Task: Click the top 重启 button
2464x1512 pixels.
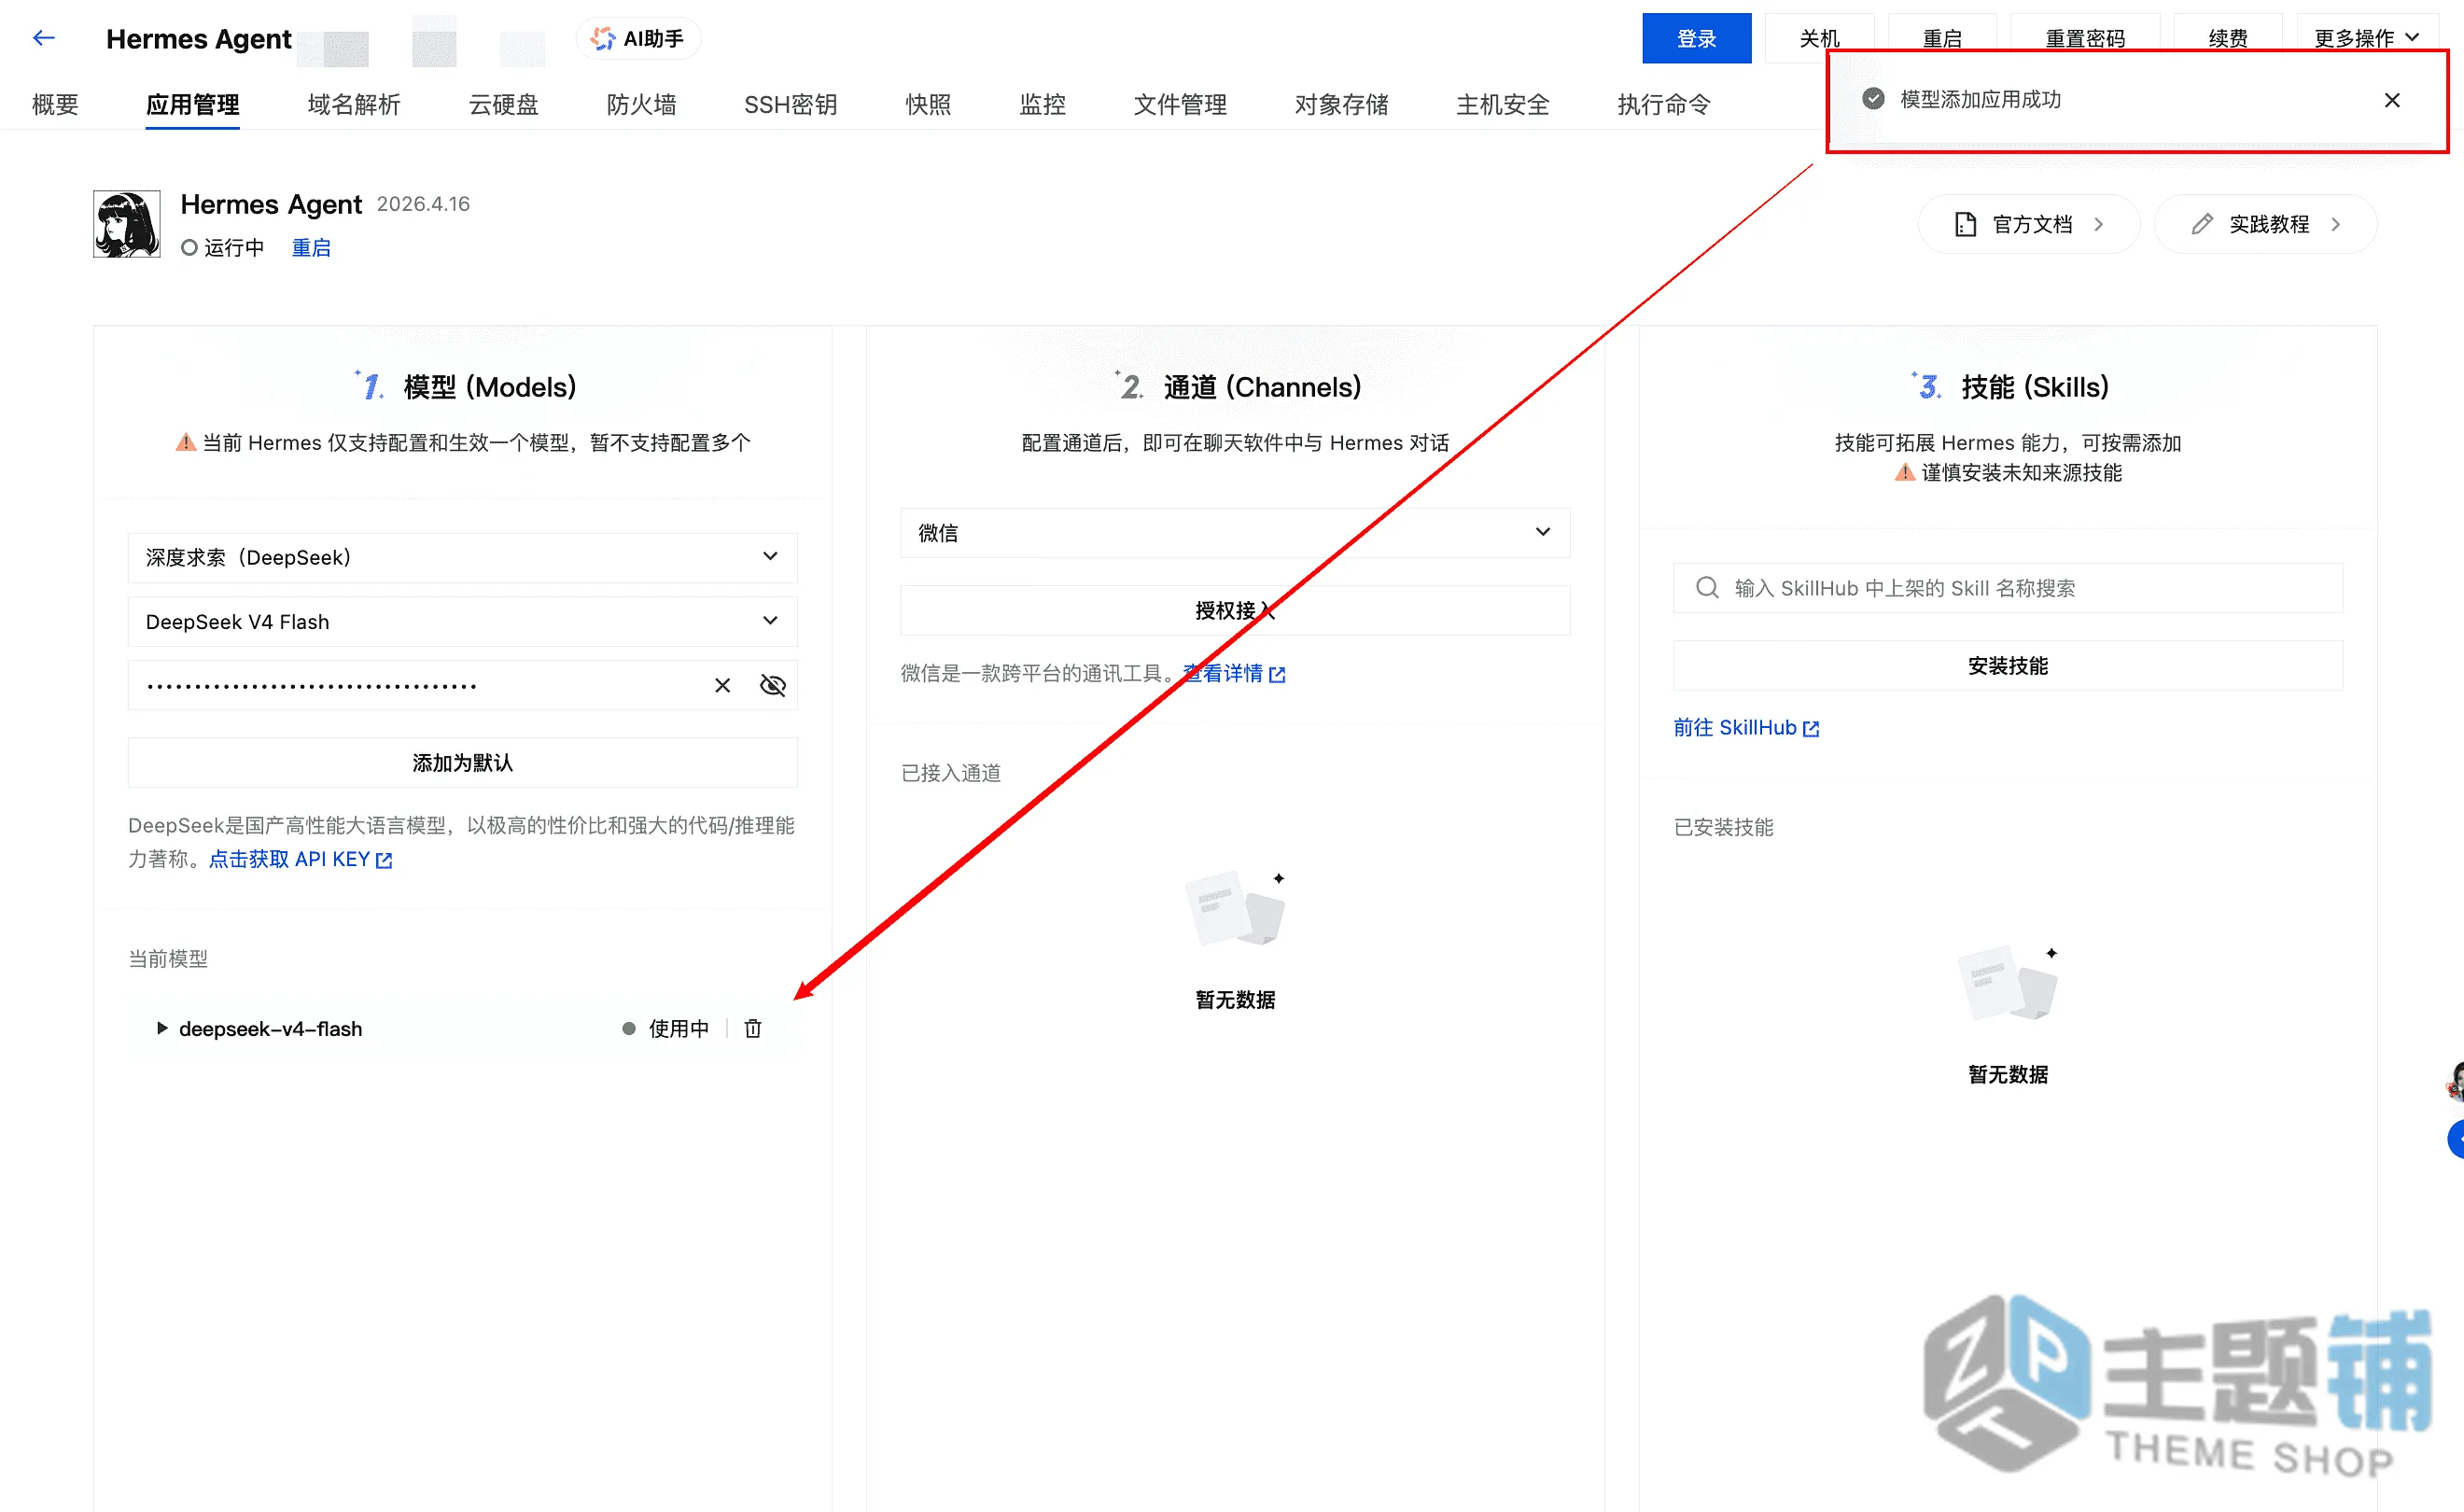Action: click(1942, 38)
